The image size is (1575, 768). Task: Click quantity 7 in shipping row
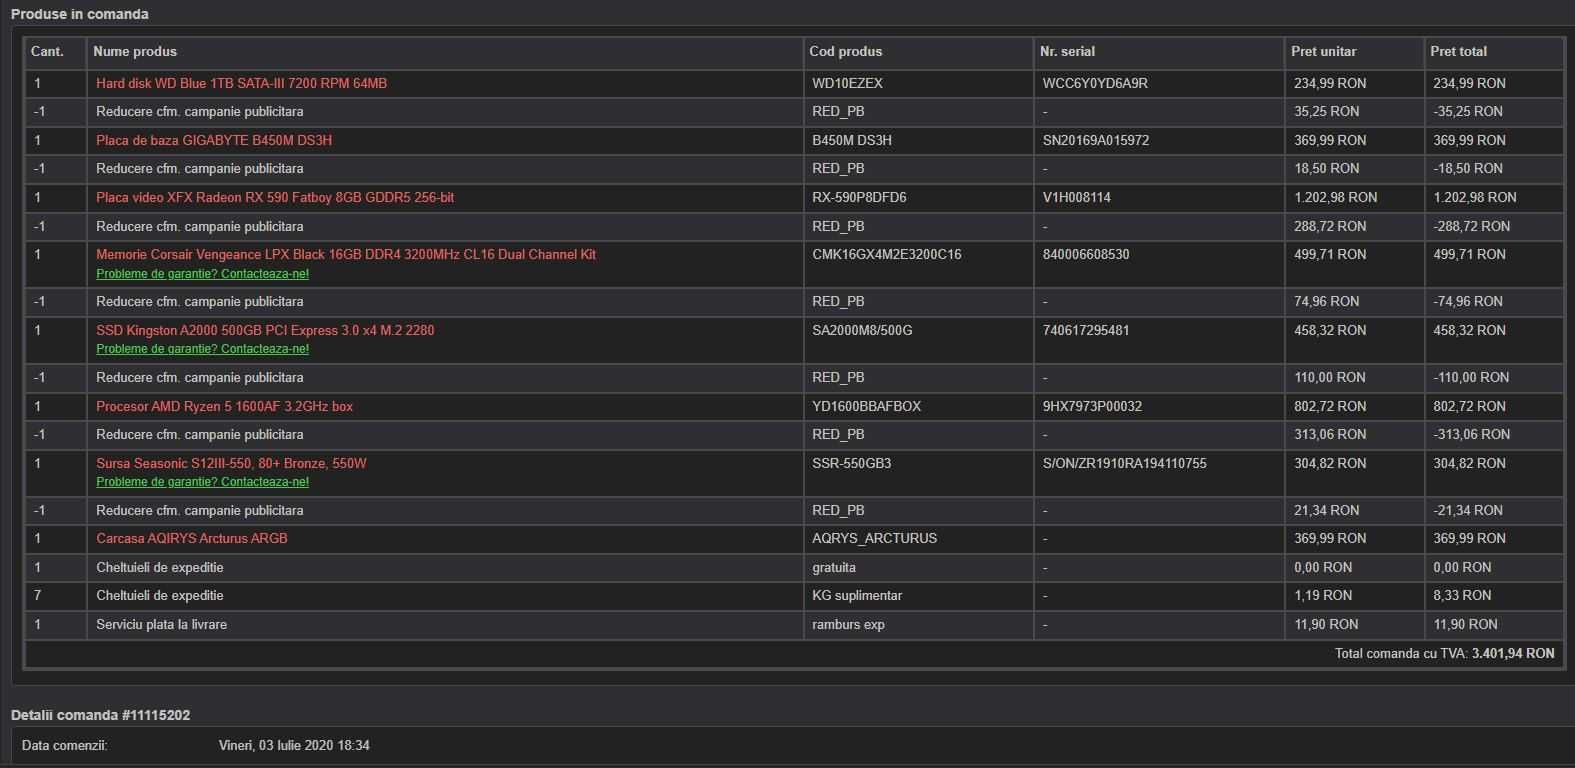(x=37, y=595)
